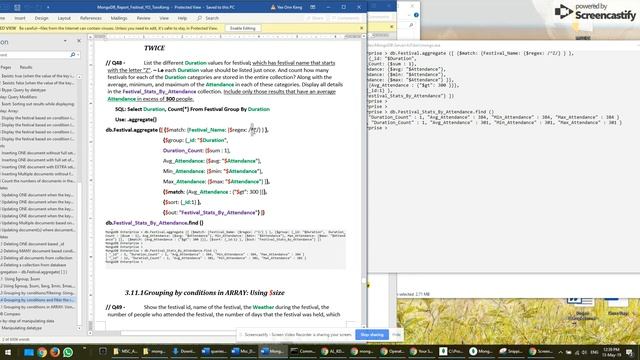The image size is (640, 360).
Task: Open ribbon display options icon
Action: [313, 7]
